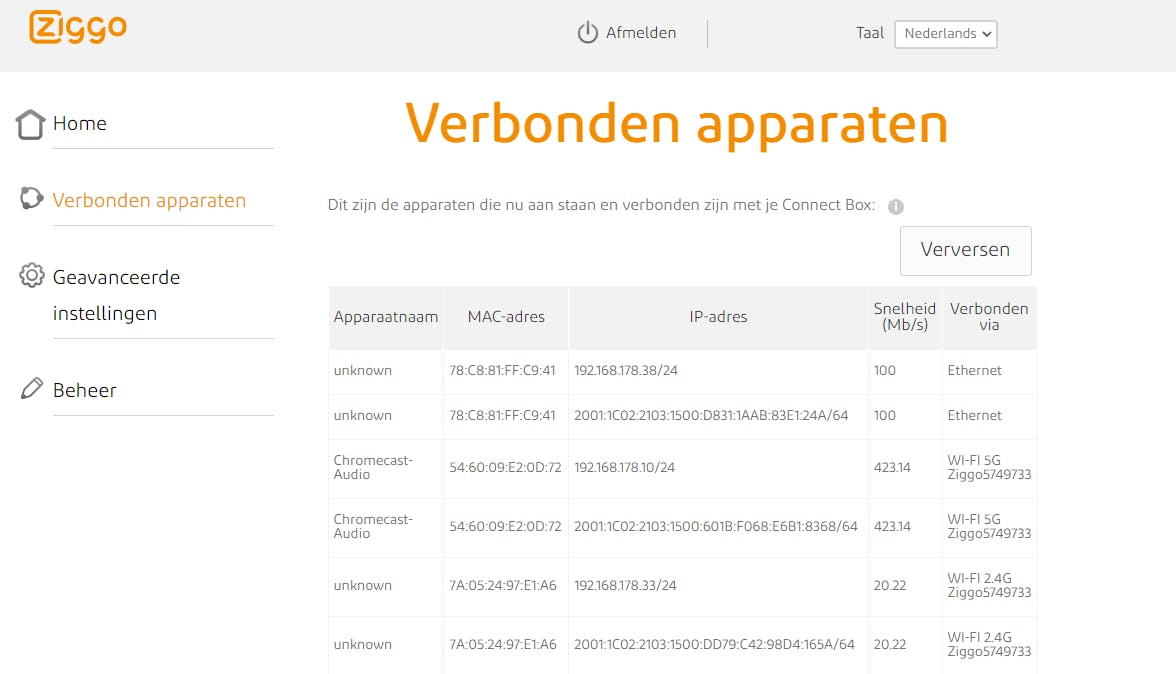Select IP address 192.168.178.10/24

pyautogui.click(x=624, y=468)
